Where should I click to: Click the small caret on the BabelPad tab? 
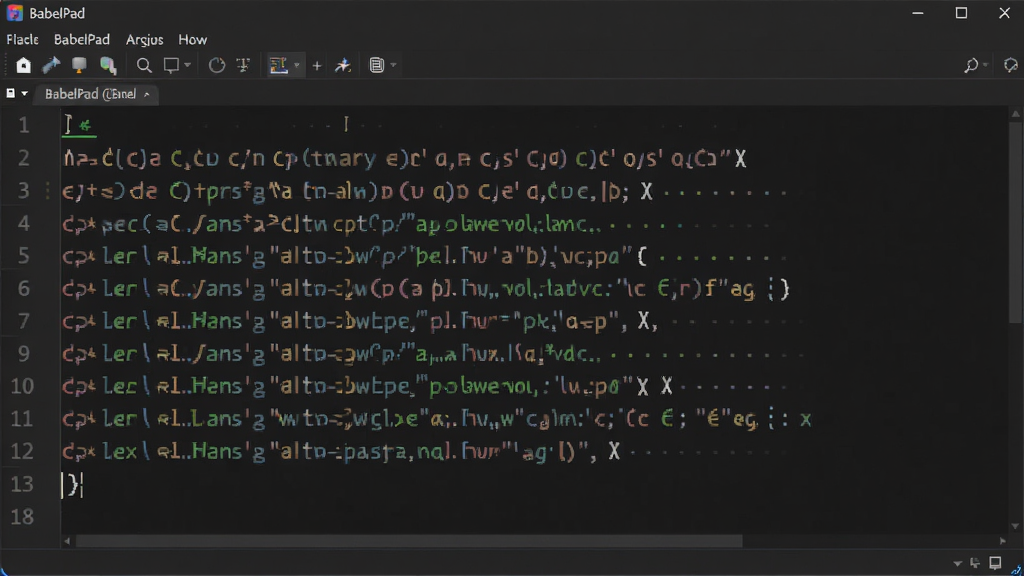[147, 95]
